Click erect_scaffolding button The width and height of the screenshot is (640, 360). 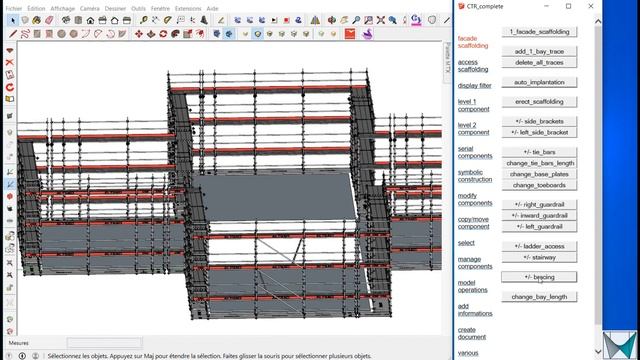click(x=539, y=102)
